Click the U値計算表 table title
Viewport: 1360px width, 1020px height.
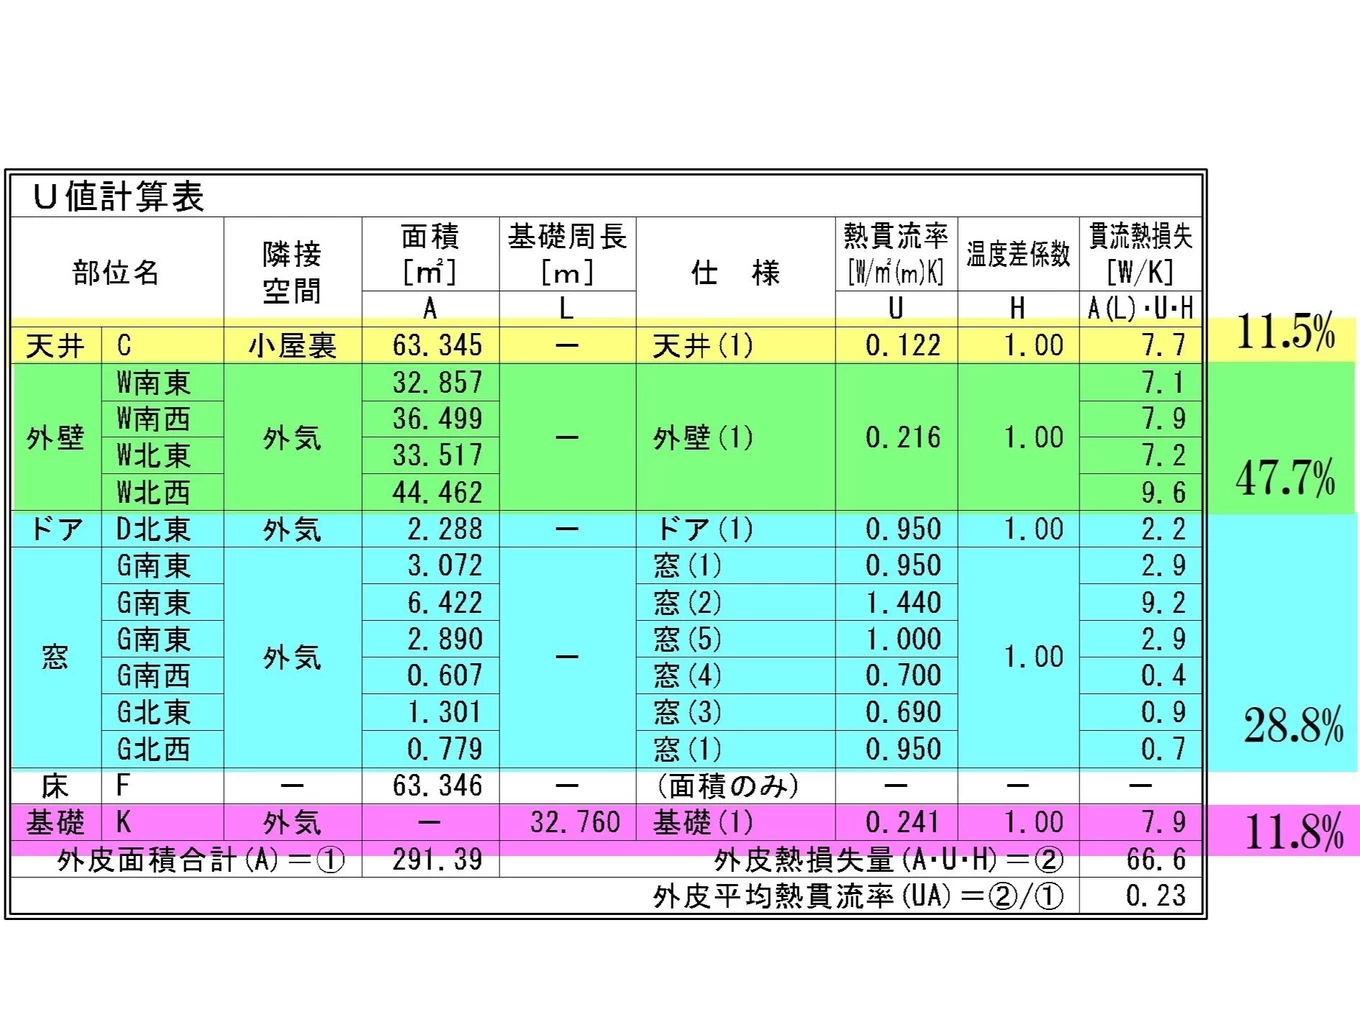click(x=118, y=197)
